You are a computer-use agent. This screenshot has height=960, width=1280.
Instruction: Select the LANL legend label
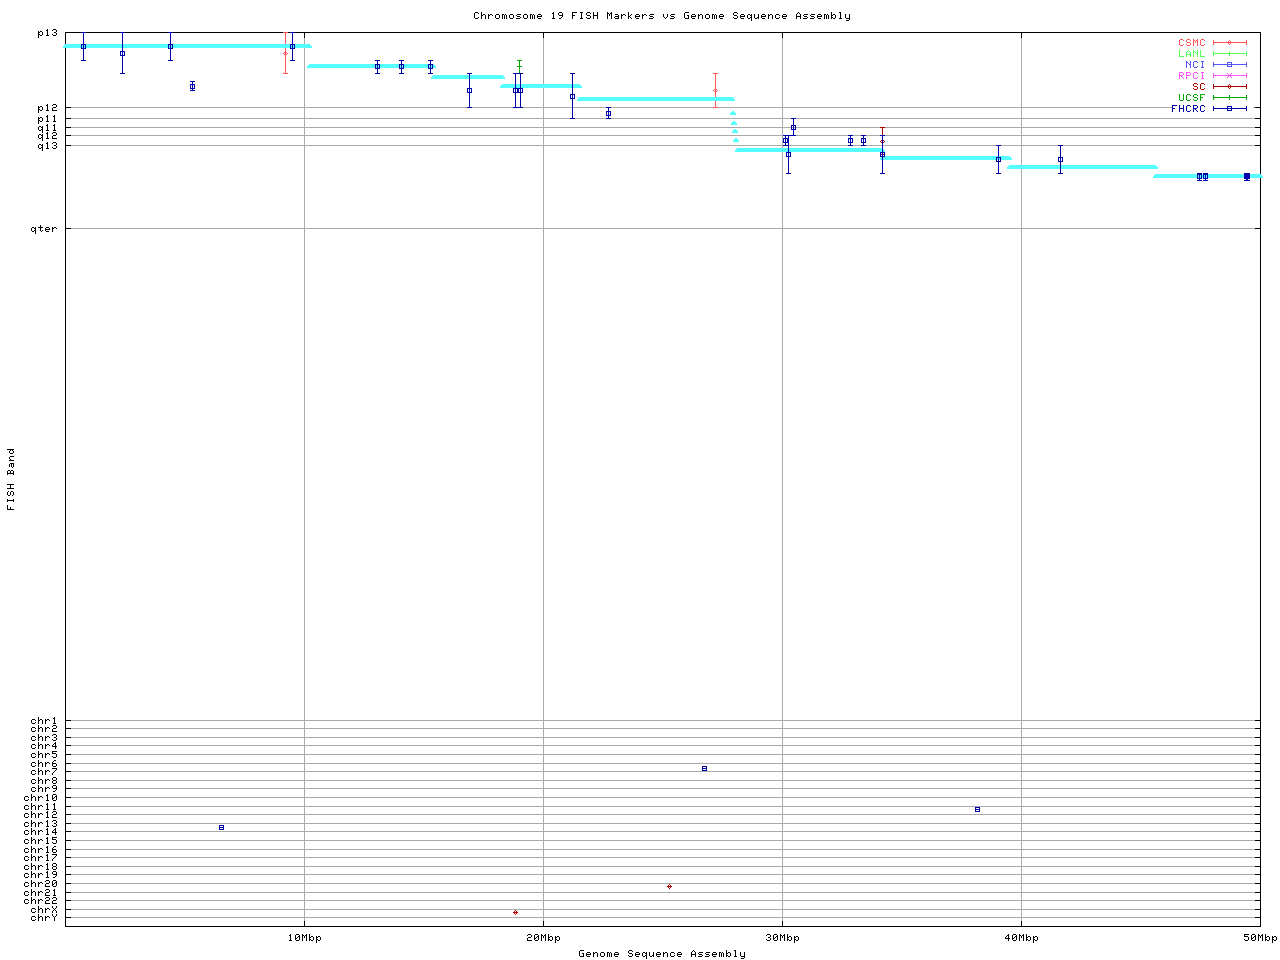pyautogui.click(x=1192, y=54)
